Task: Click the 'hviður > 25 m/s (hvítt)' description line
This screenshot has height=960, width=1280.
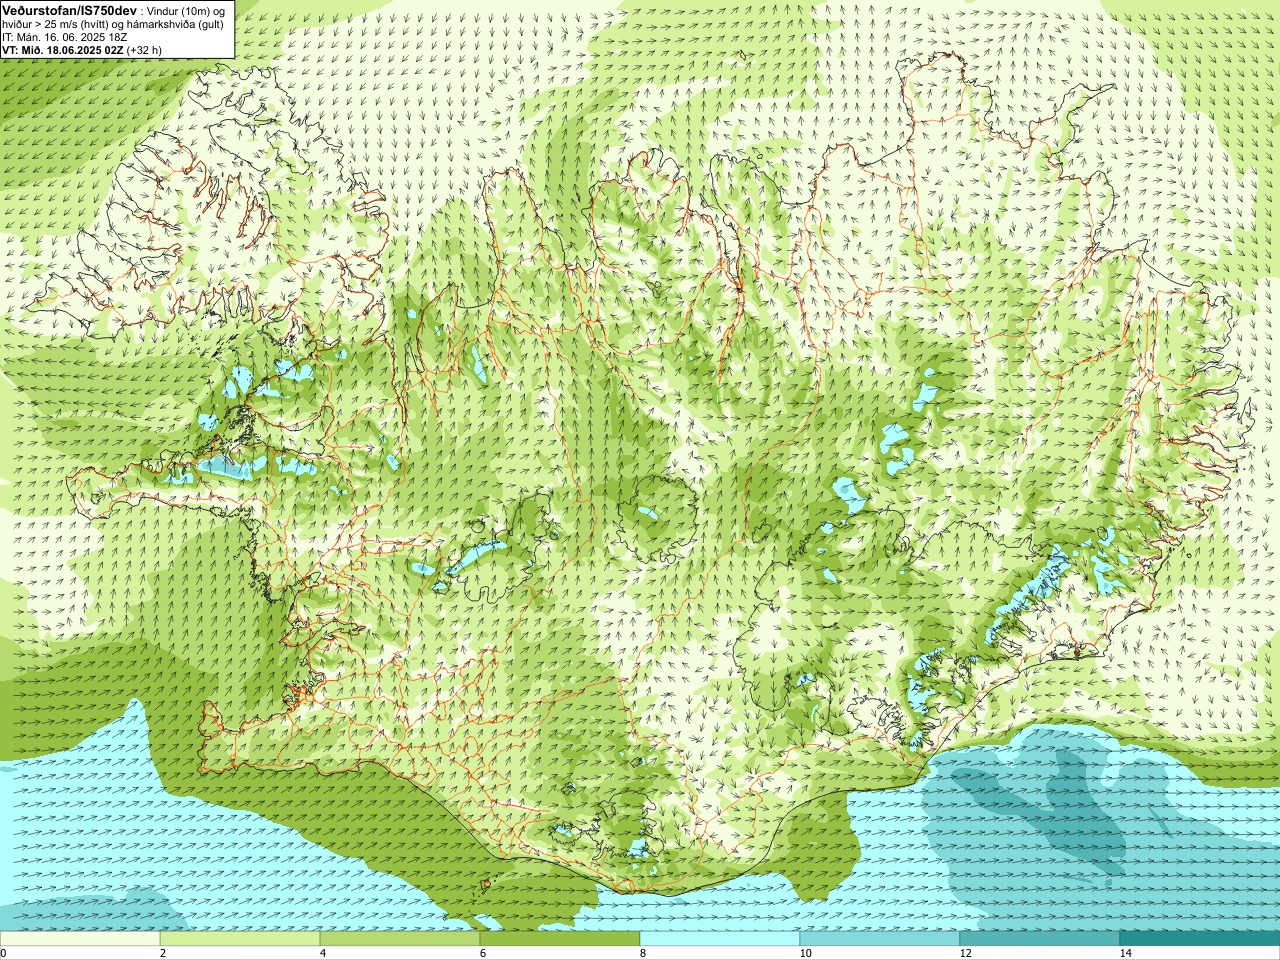Action: (113, 24)
